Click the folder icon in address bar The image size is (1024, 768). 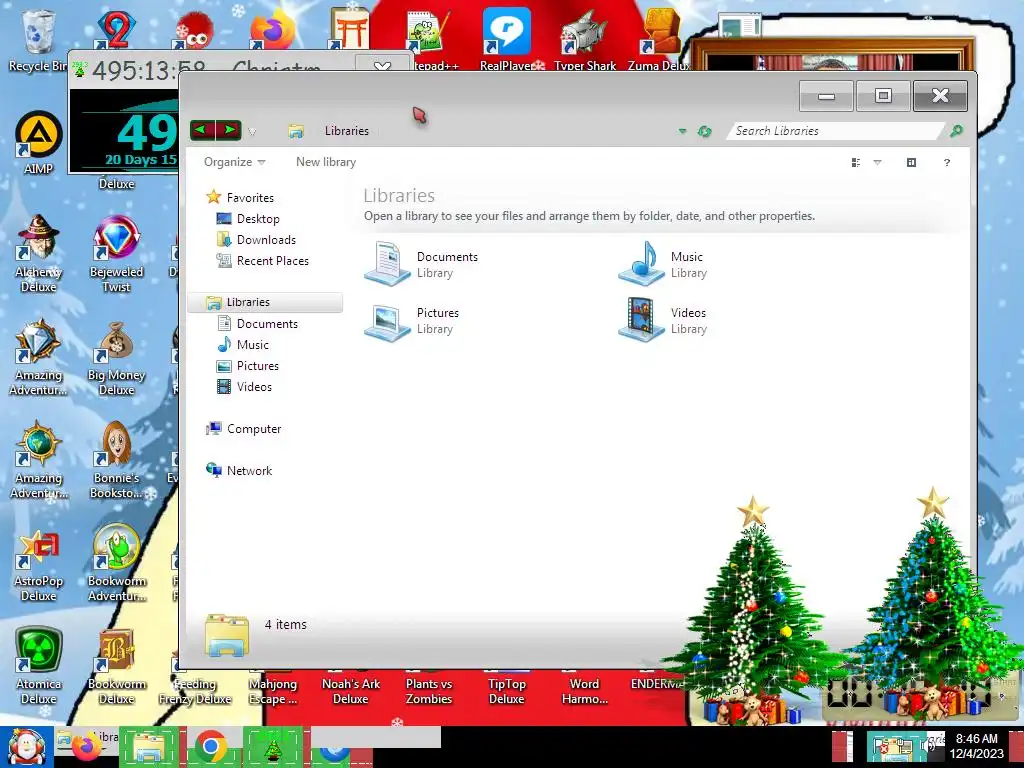296,131
